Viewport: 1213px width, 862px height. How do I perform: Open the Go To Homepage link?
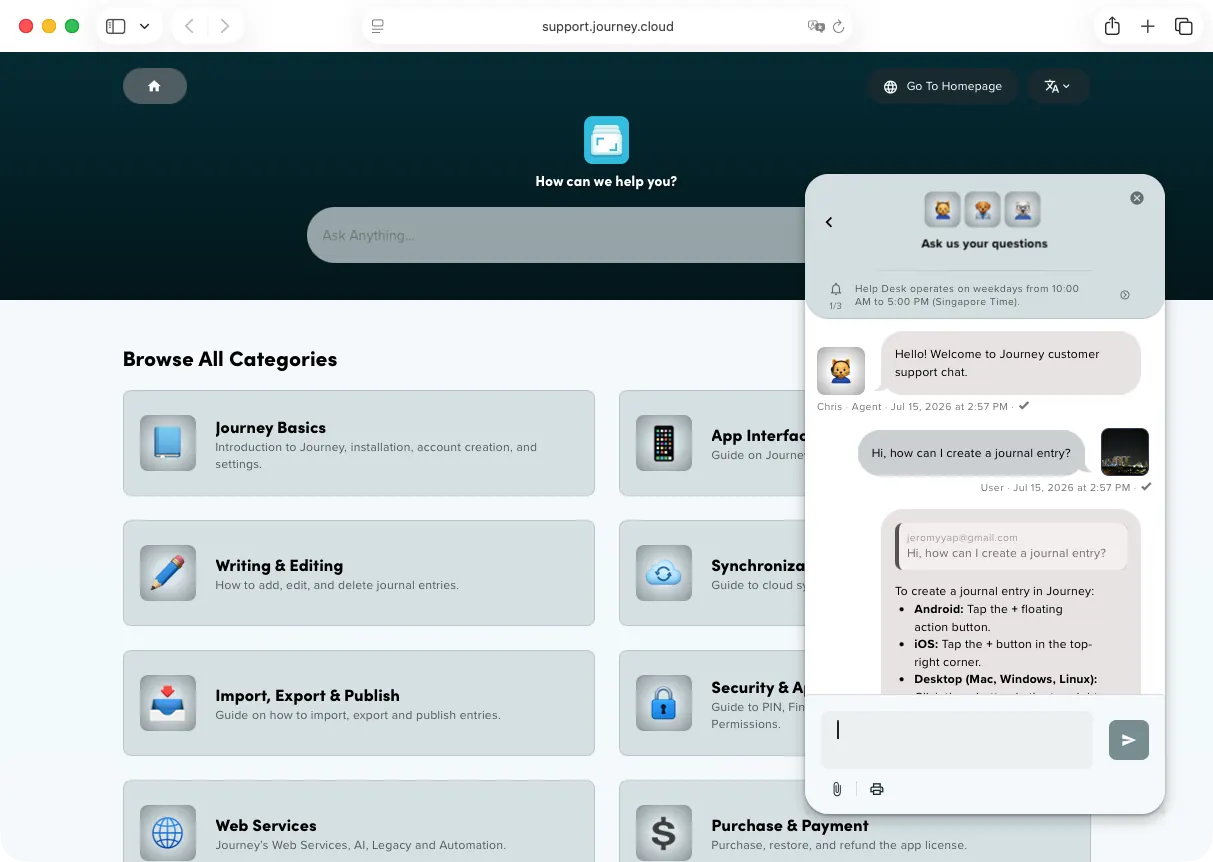pos(942,86)
